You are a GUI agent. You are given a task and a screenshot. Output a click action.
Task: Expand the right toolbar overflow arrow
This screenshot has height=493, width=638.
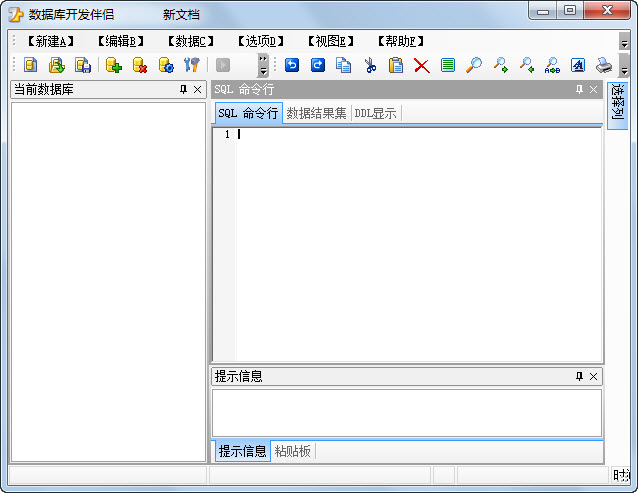[x=624, y=67]
